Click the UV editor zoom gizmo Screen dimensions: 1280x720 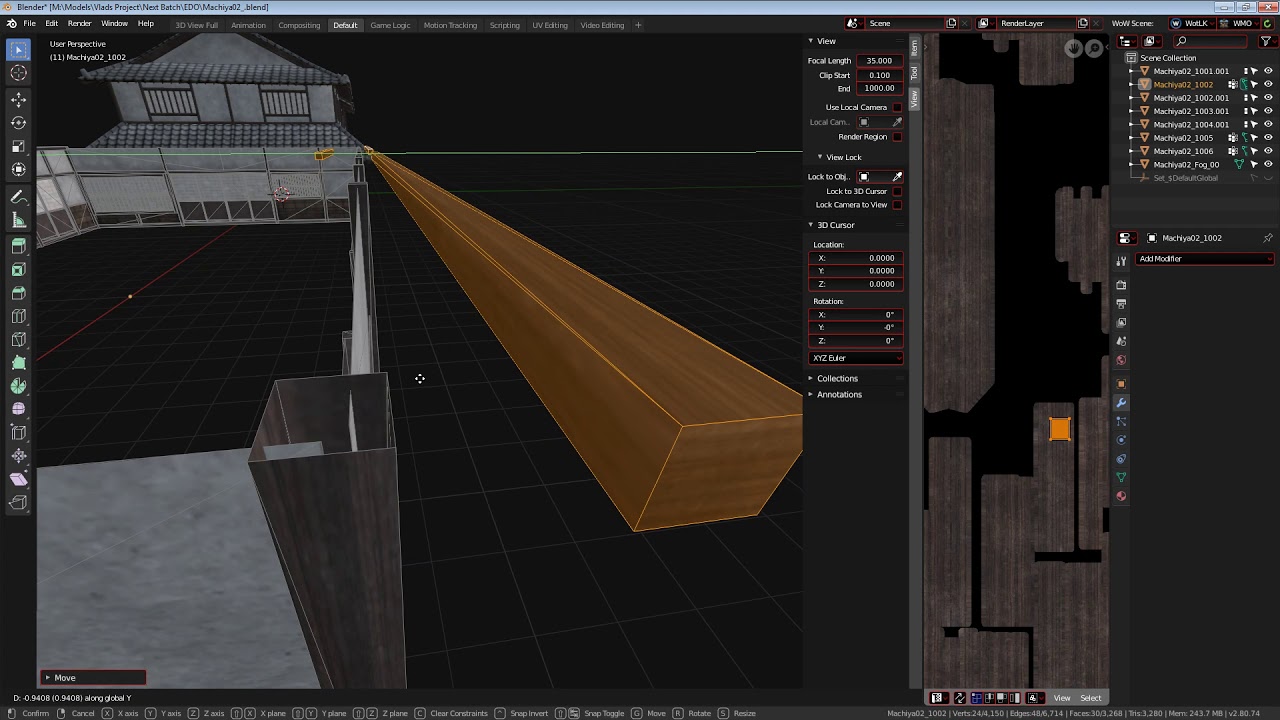[x=1095, y=48]
